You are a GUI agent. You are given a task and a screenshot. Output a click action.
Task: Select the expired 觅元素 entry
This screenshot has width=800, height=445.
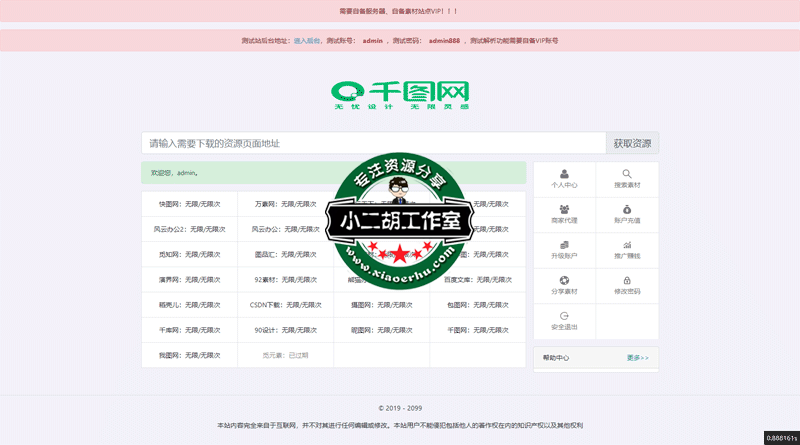pyautogui.click(x=285, y=355)
